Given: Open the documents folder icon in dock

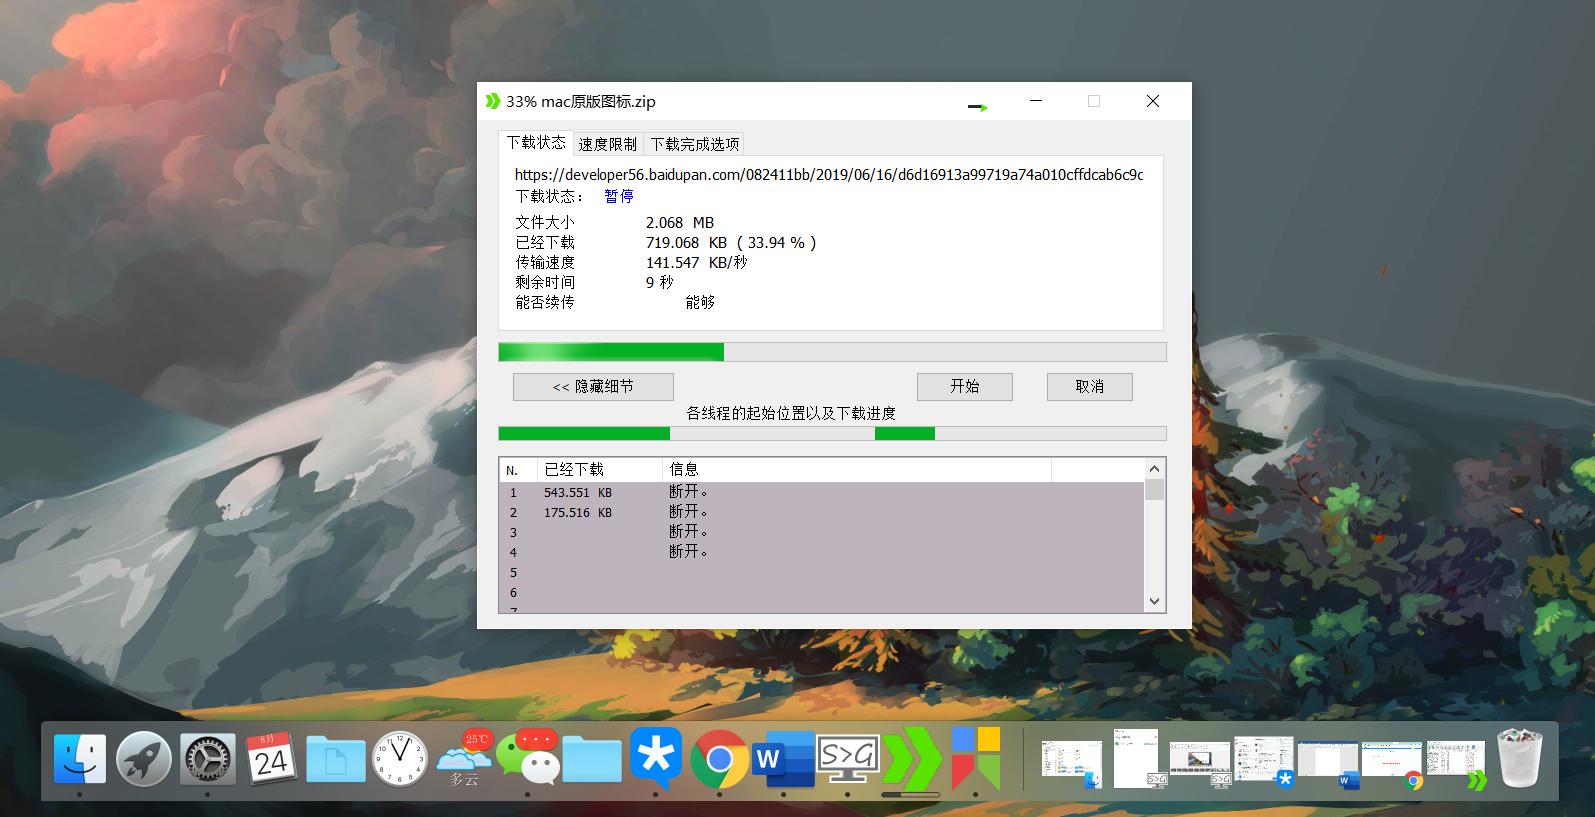Looking at the screenshot, I should coord(336,759).
